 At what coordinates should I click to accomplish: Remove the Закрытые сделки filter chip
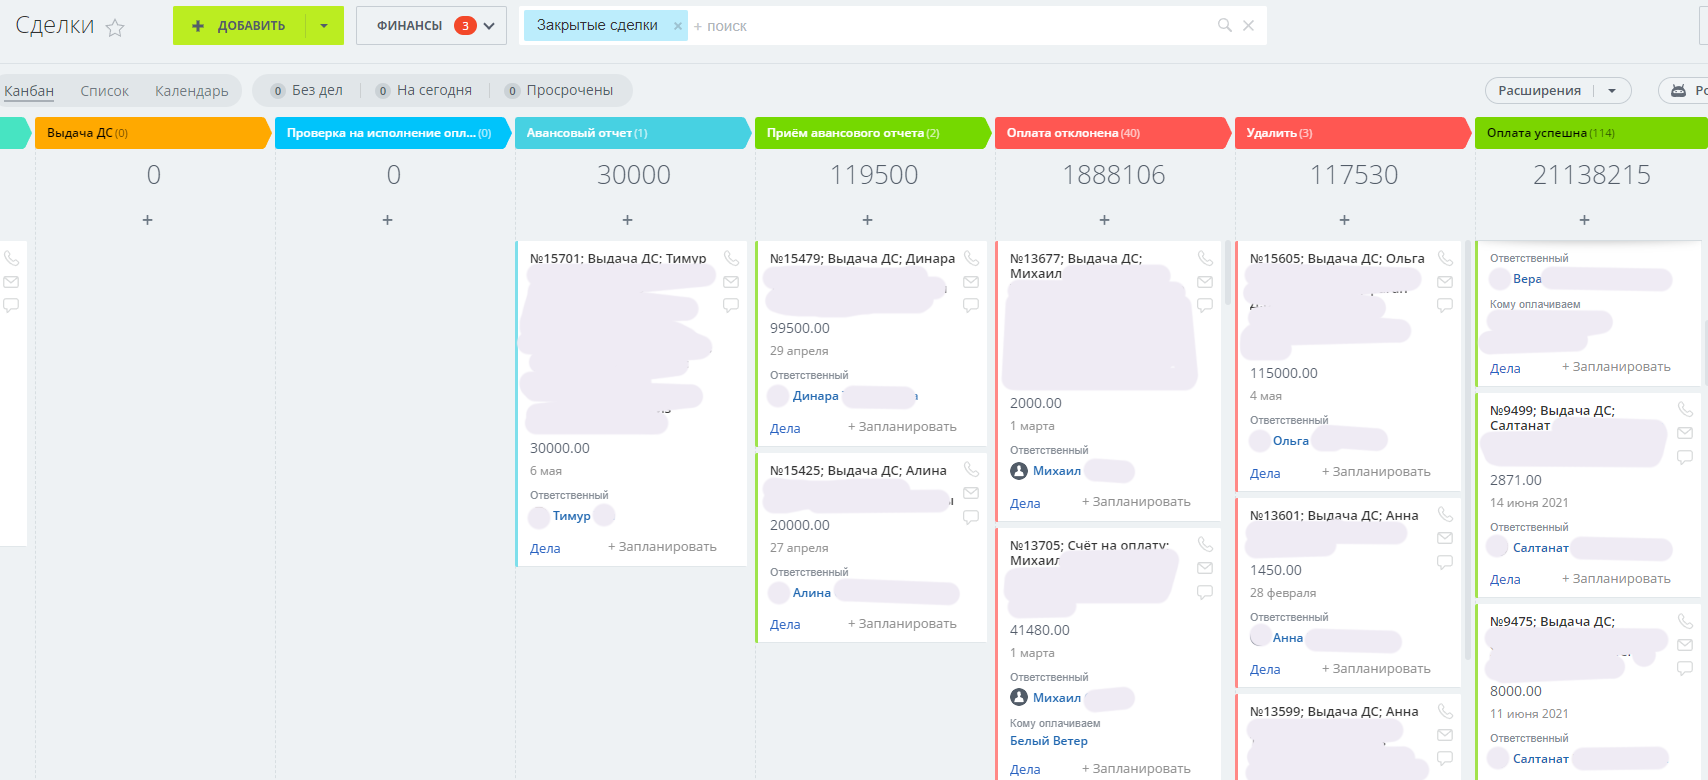[x=678, y=26]
